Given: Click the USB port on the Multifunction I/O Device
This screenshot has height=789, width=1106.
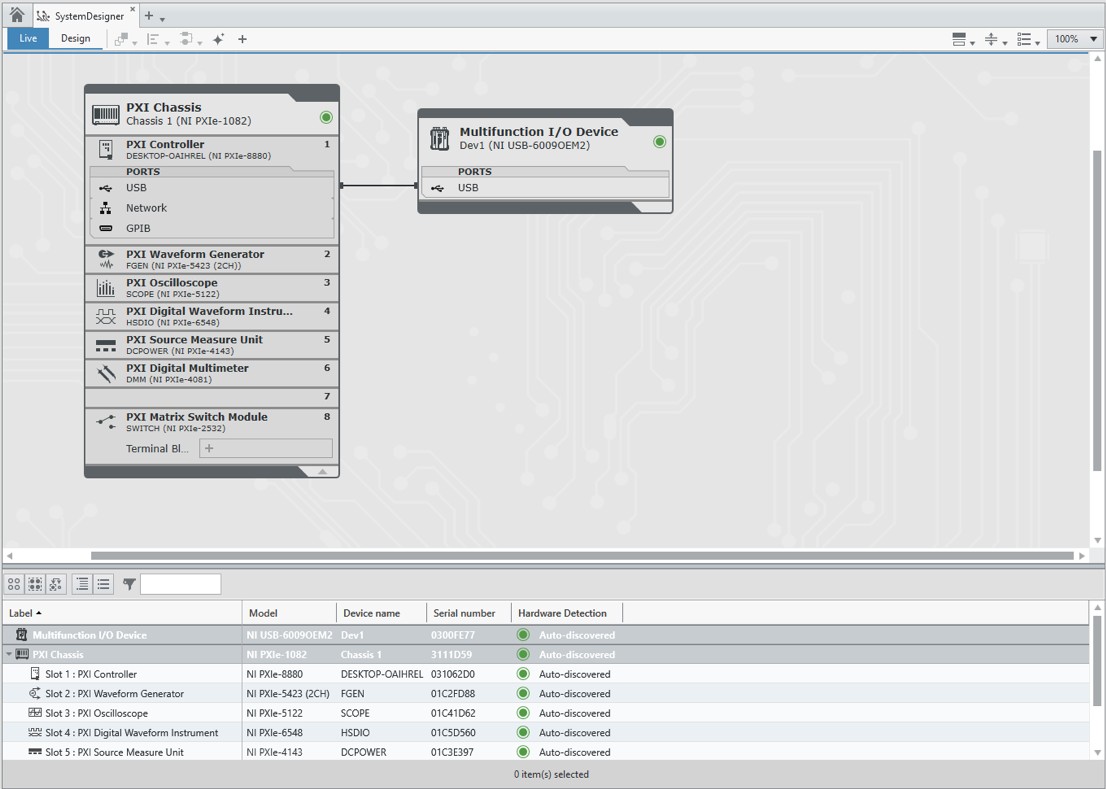Looking at the screenshot, I should pos(545,188).
